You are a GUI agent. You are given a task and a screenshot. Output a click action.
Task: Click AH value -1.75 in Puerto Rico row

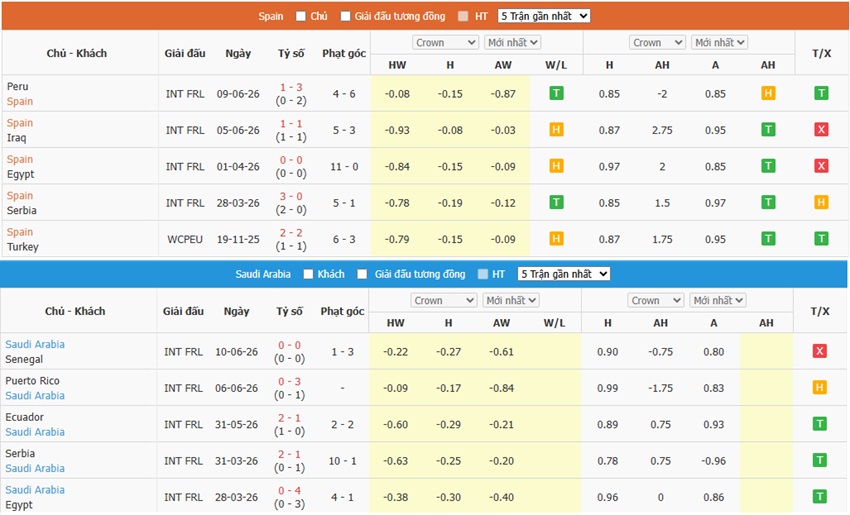coord(660,388)
